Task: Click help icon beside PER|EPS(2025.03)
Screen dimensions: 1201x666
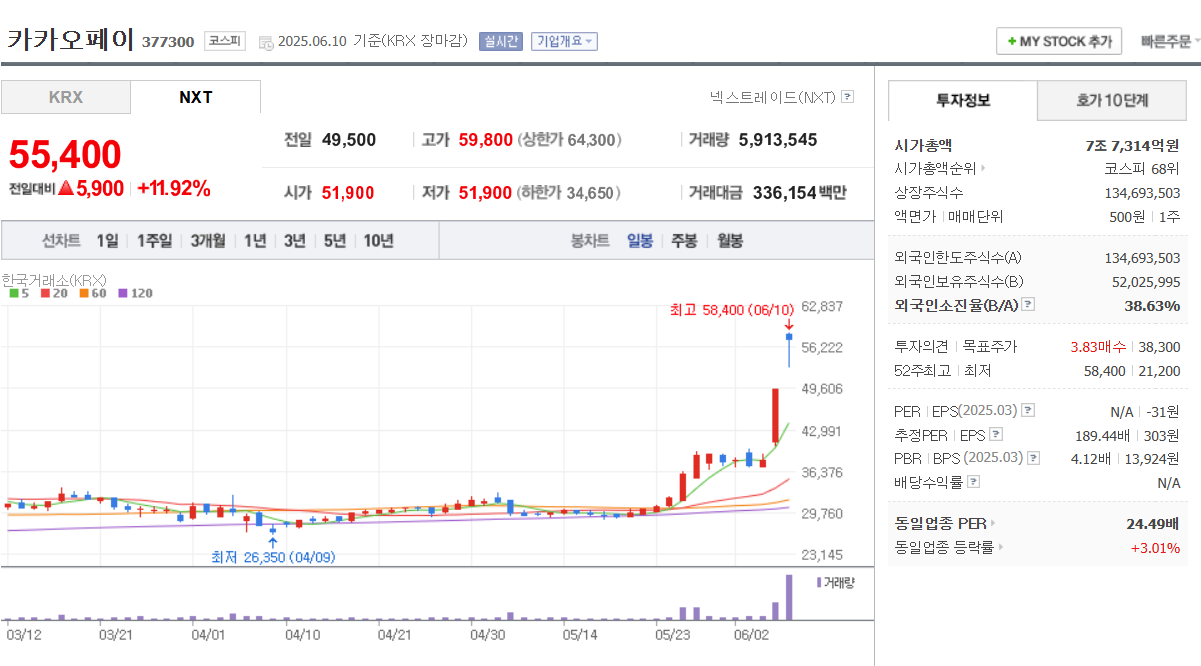Action: pyautogui.click(x=1028, y=411)
